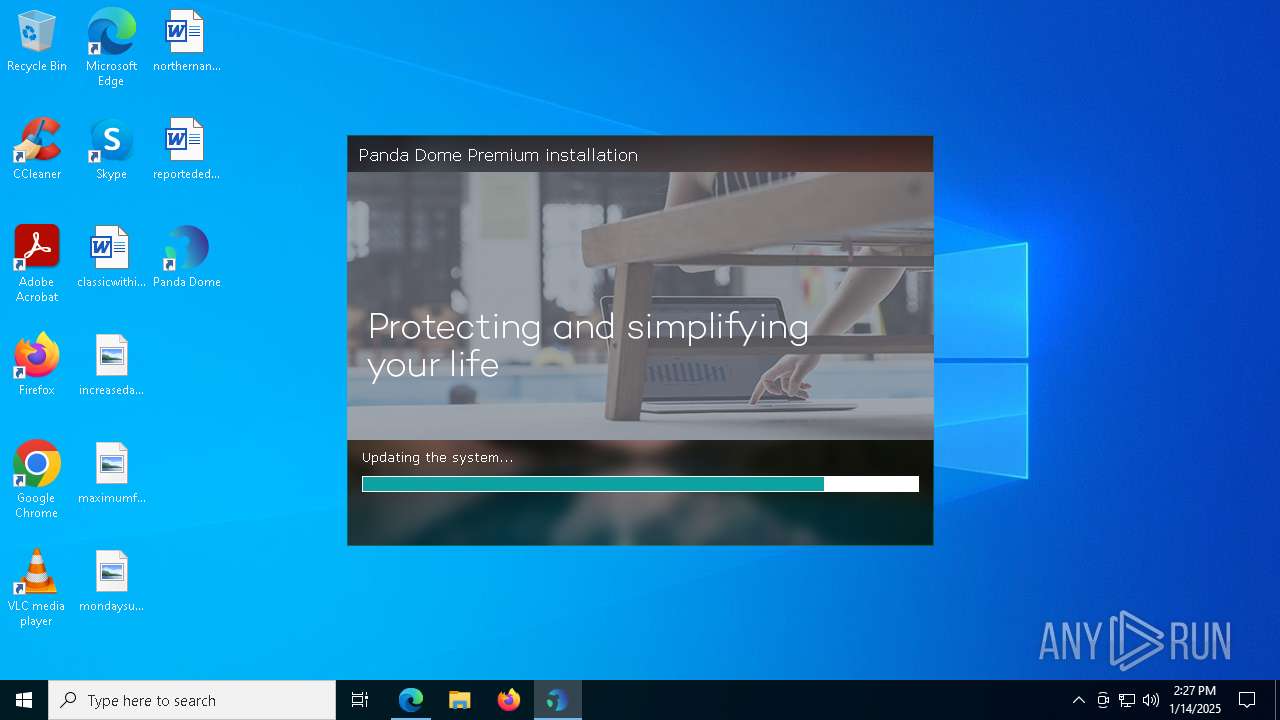The height and width of the screenshot is (720, 1280).
Task: Click the Panda installation progress bar
Action: click(640, 484)
